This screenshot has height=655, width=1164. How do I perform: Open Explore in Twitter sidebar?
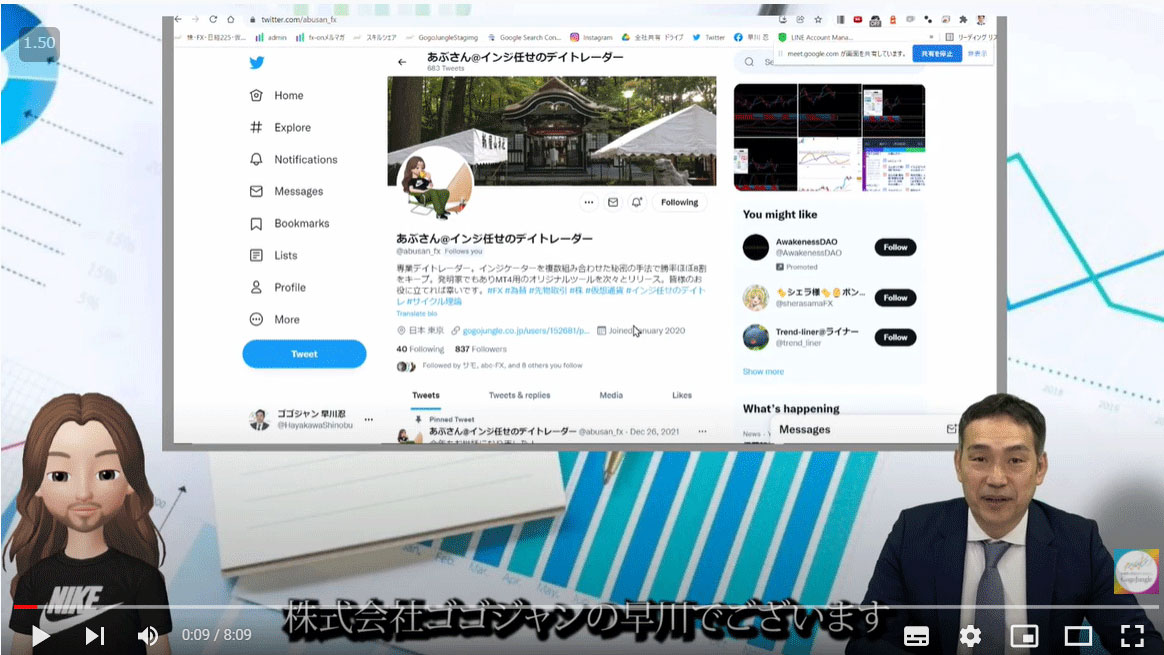coord(281,127)
